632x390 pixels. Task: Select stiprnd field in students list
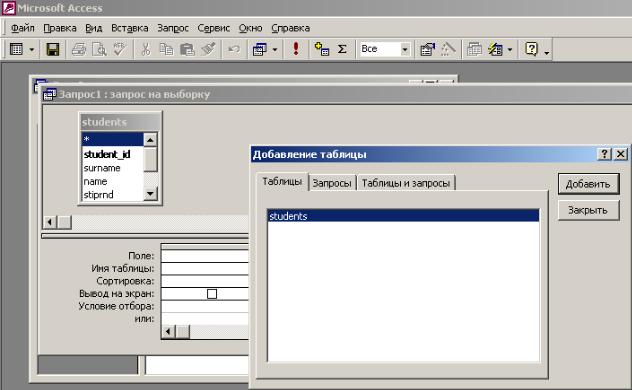(112, 195)
